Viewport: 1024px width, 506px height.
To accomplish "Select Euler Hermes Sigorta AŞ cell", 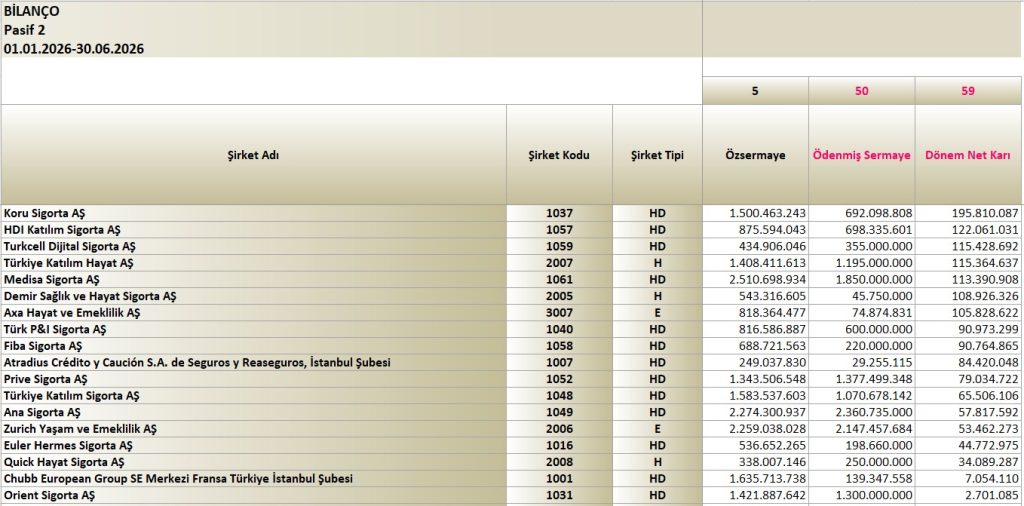I will (x=253, y=445).
